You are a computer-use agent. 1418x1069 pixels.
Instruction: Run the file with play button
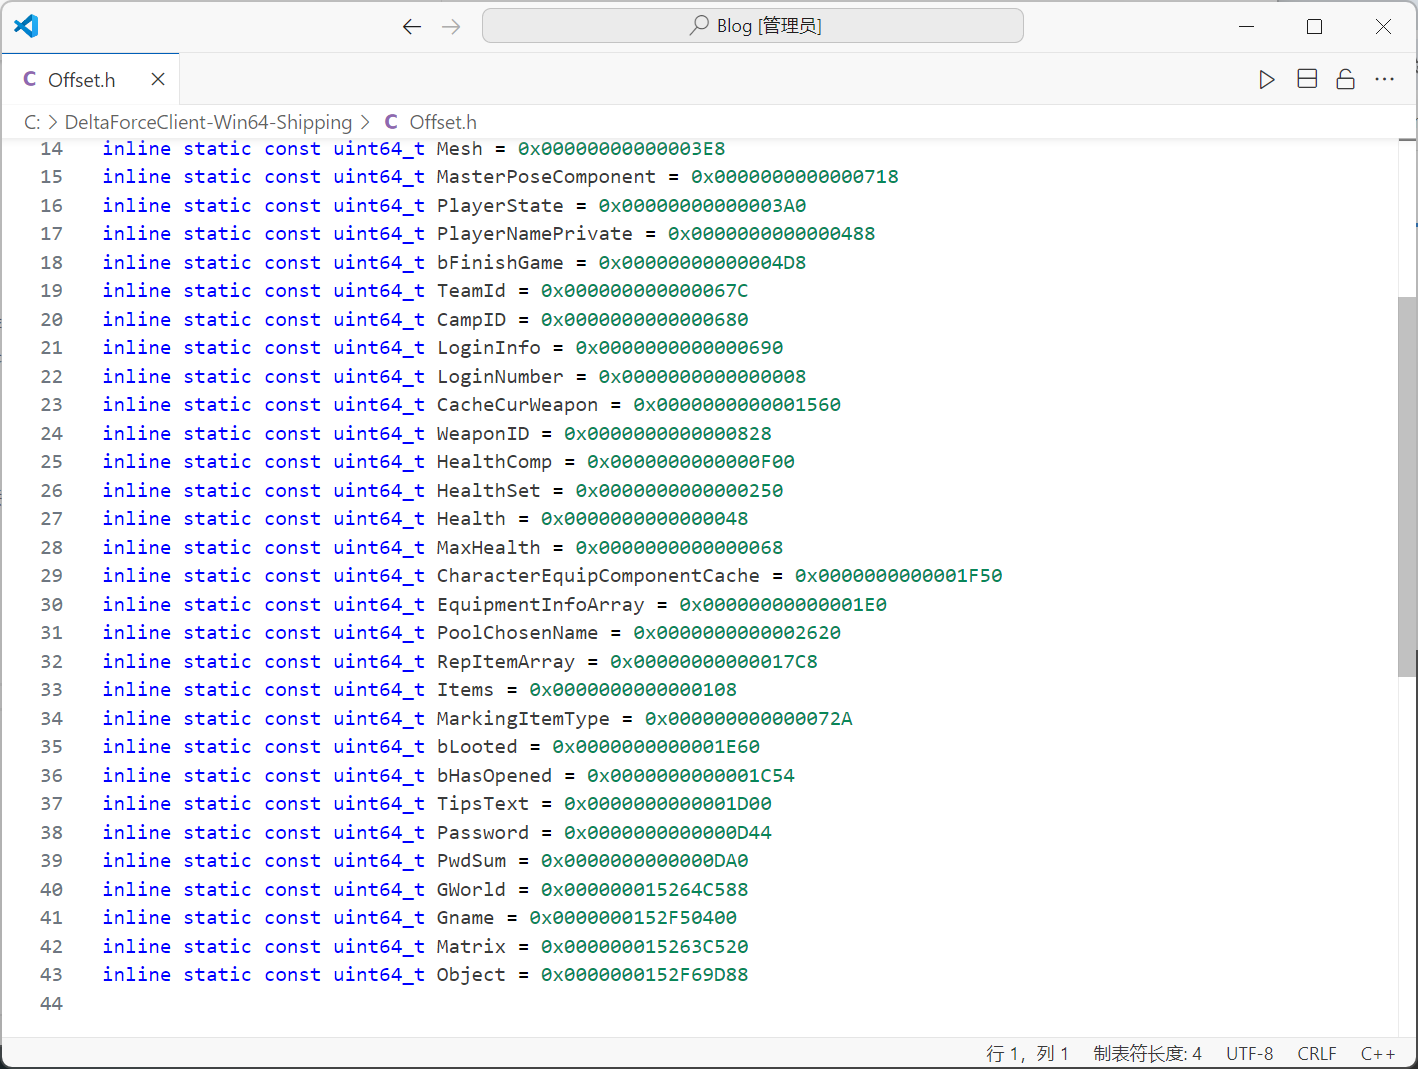tap(1266, 80)
